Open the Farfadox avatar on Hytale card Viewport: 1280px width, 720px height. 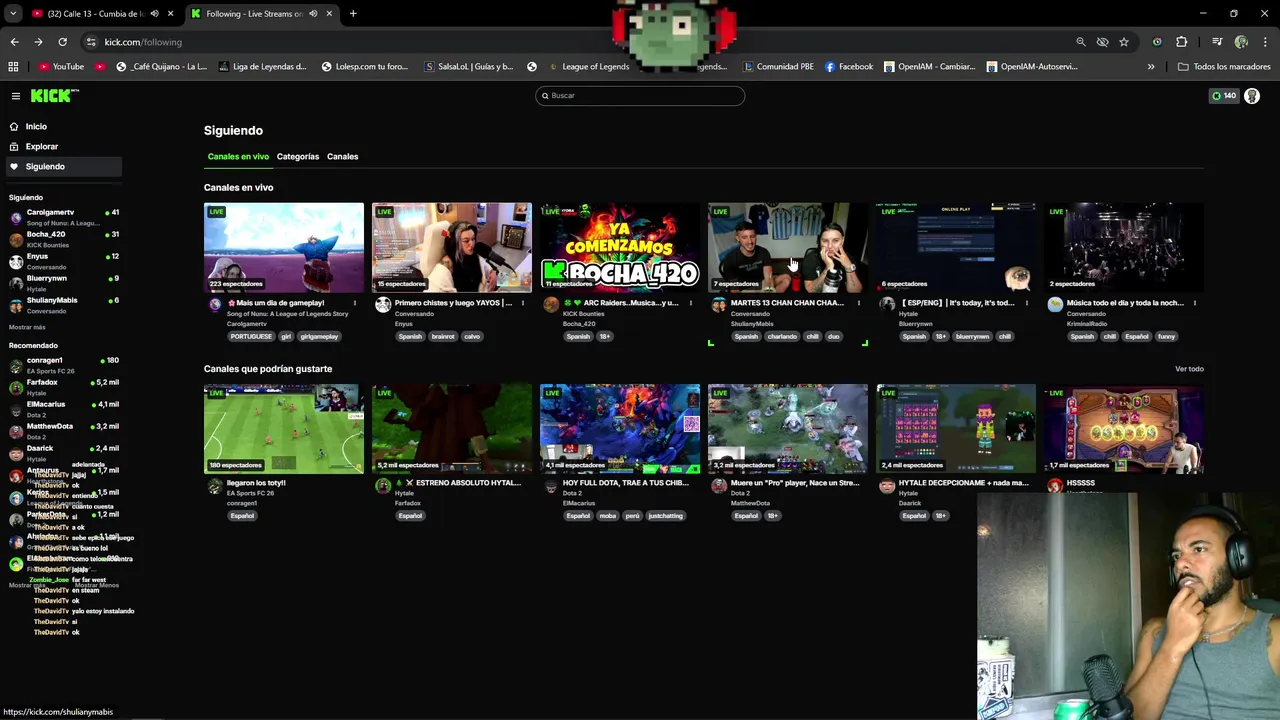[x=383, y=486]
